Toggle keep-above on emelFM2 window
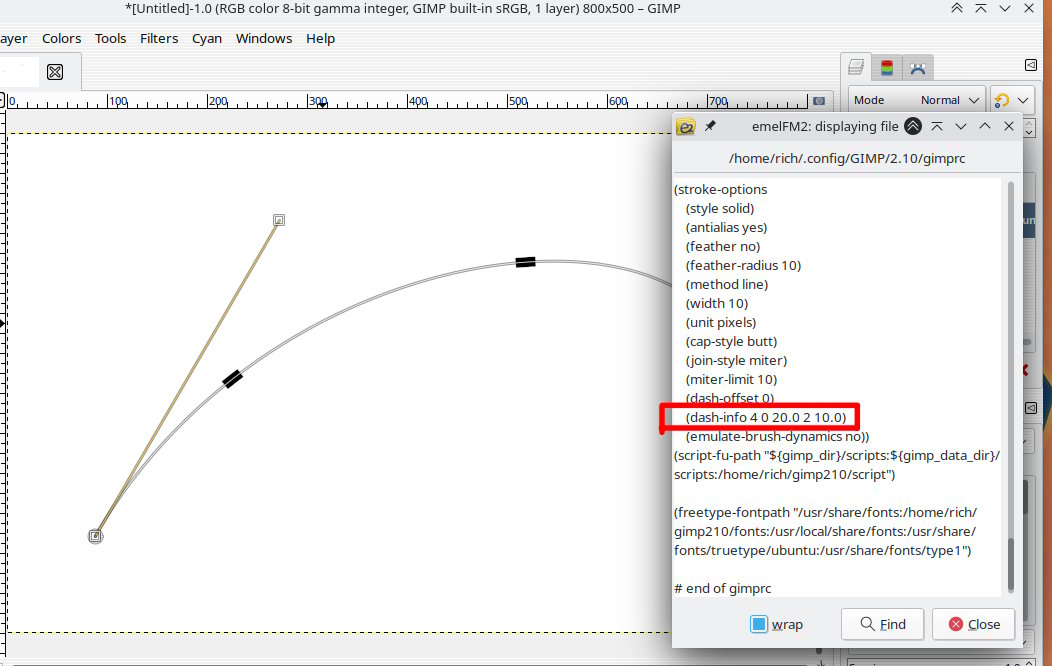Image resolution: width=1052 pixels, height=666 pixels. click(912, 126)
